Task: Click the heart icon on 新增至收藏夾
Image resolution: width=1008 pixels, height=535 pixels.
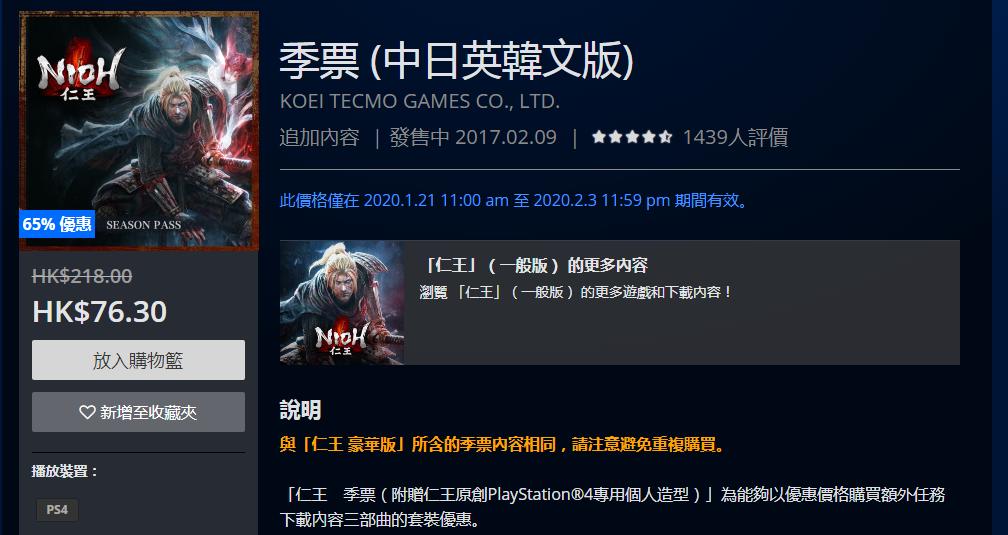Action: click(87, 412)
